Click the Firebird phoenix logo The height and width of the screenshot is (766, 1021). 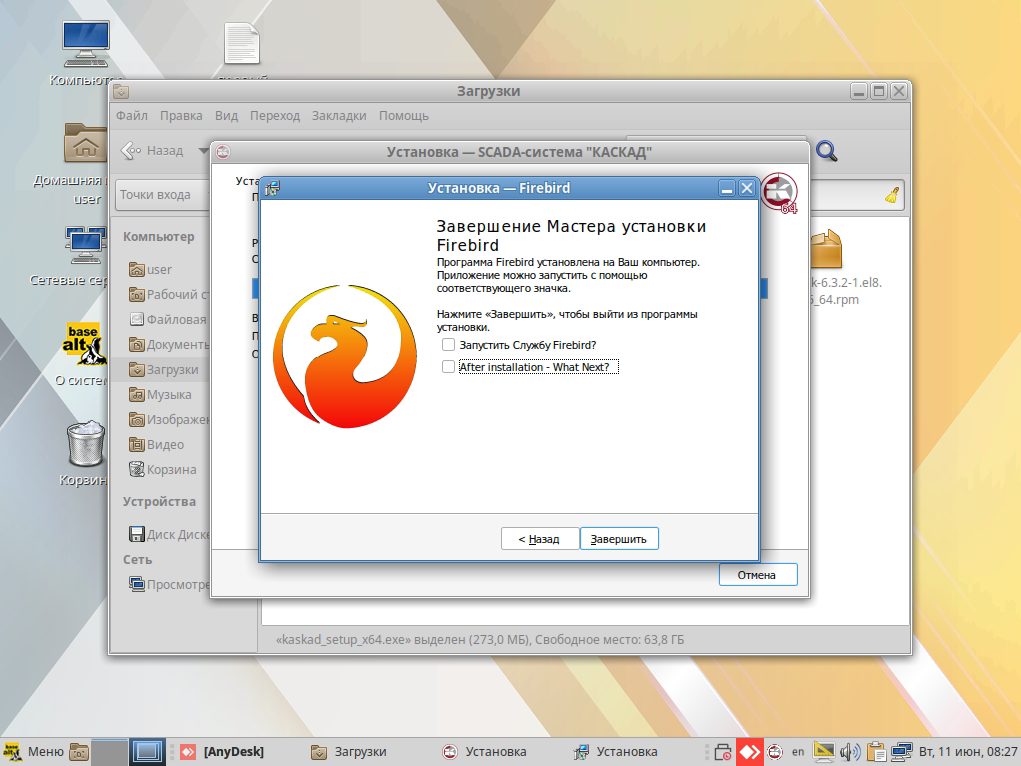[x=345, y=358]
